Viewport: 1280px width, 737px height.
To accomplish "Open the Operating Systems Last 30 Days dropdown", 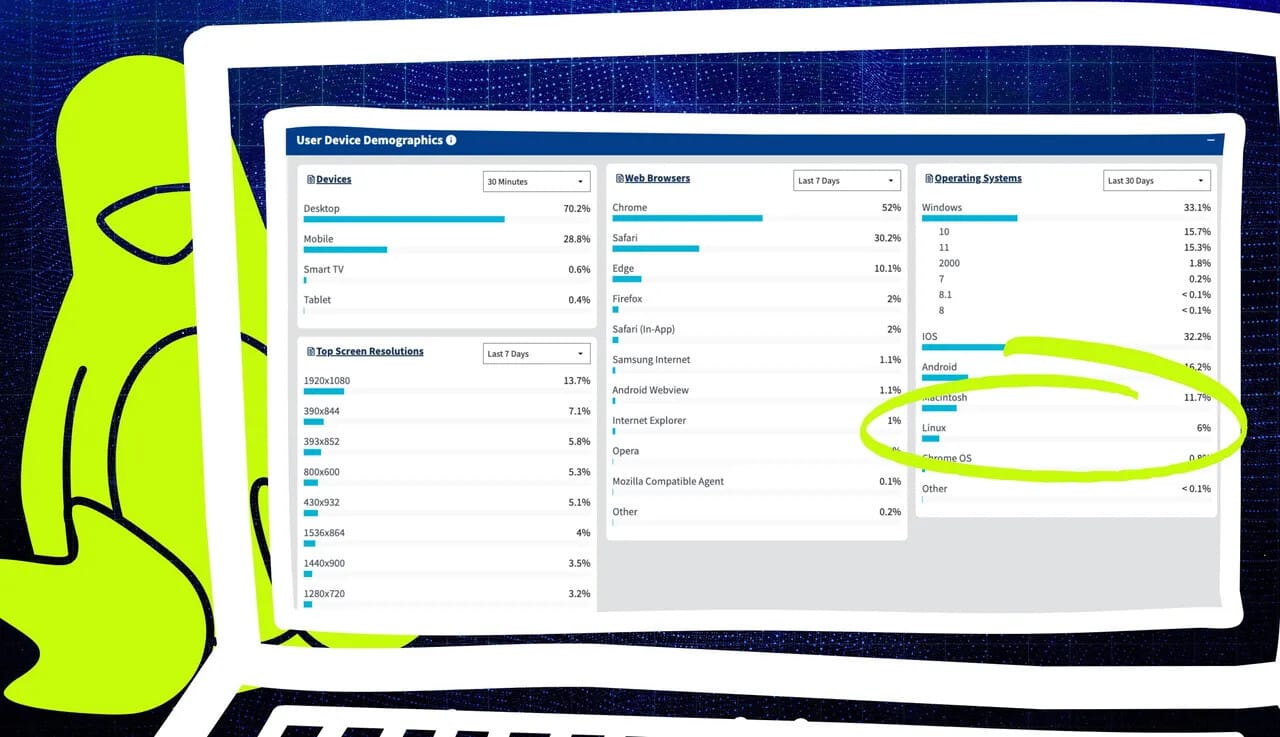I will click(1157, 181).
